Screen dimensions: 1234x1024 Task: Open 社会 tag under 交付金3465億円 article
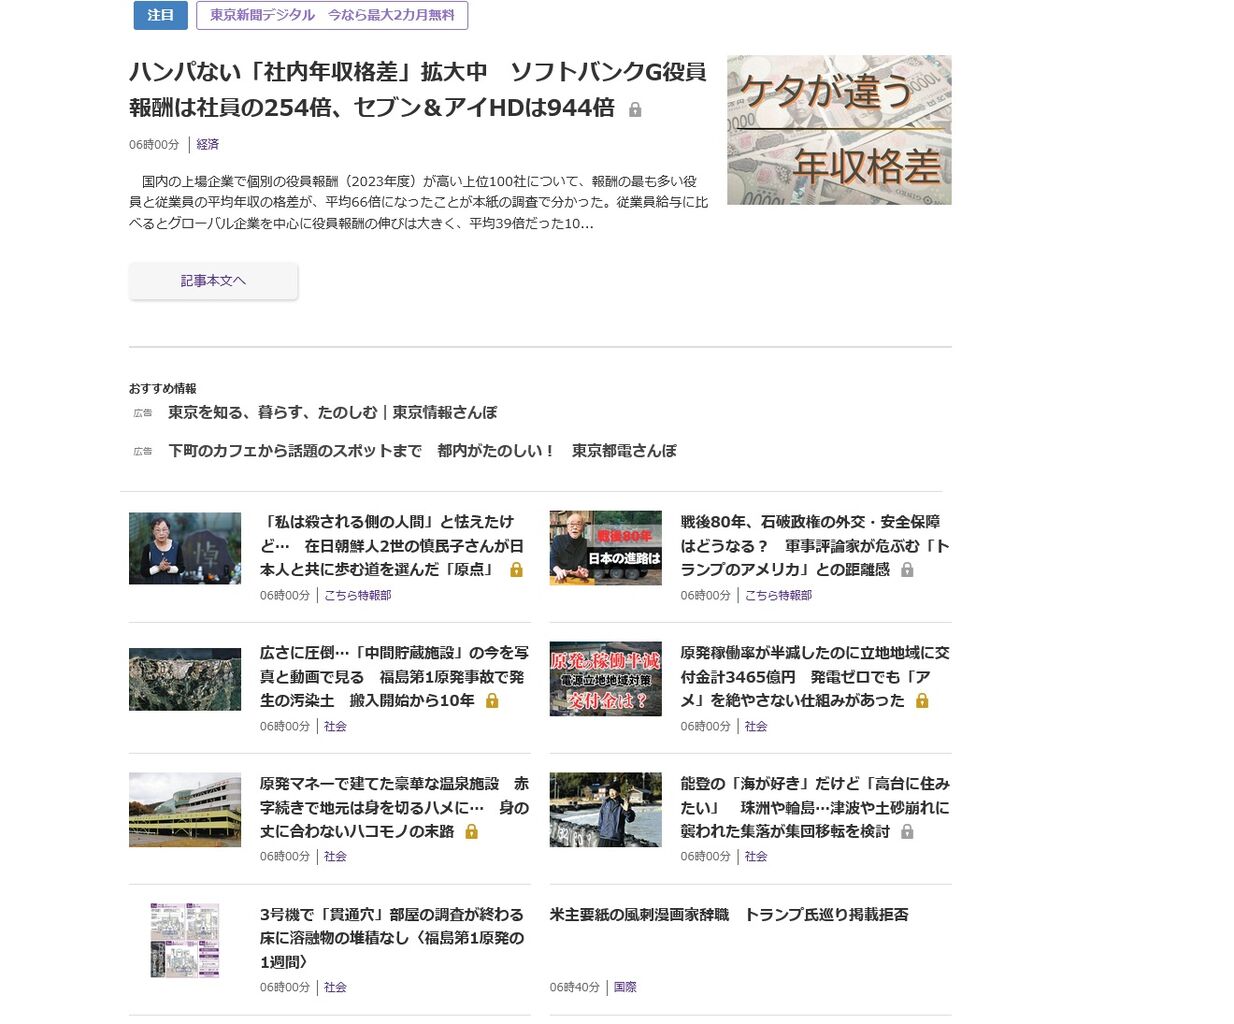coord(756,726)
